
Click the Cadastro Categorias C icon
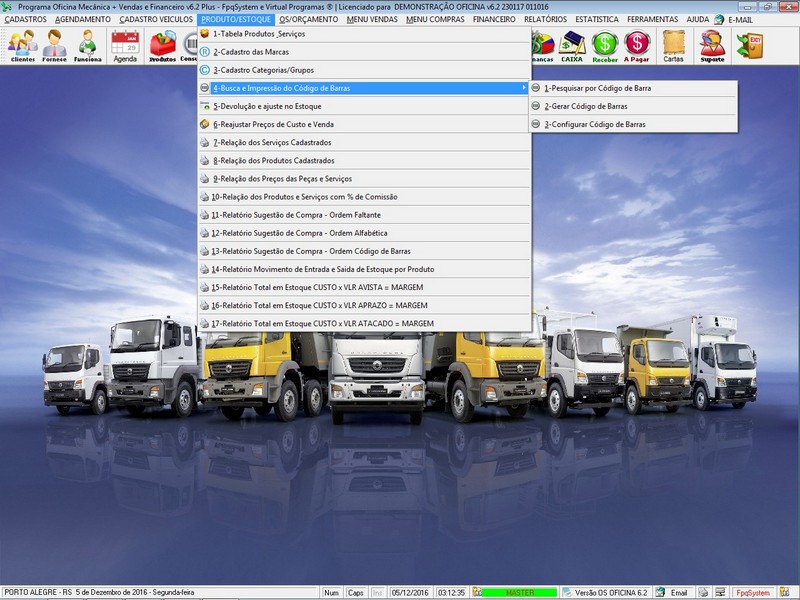point(205,70)
